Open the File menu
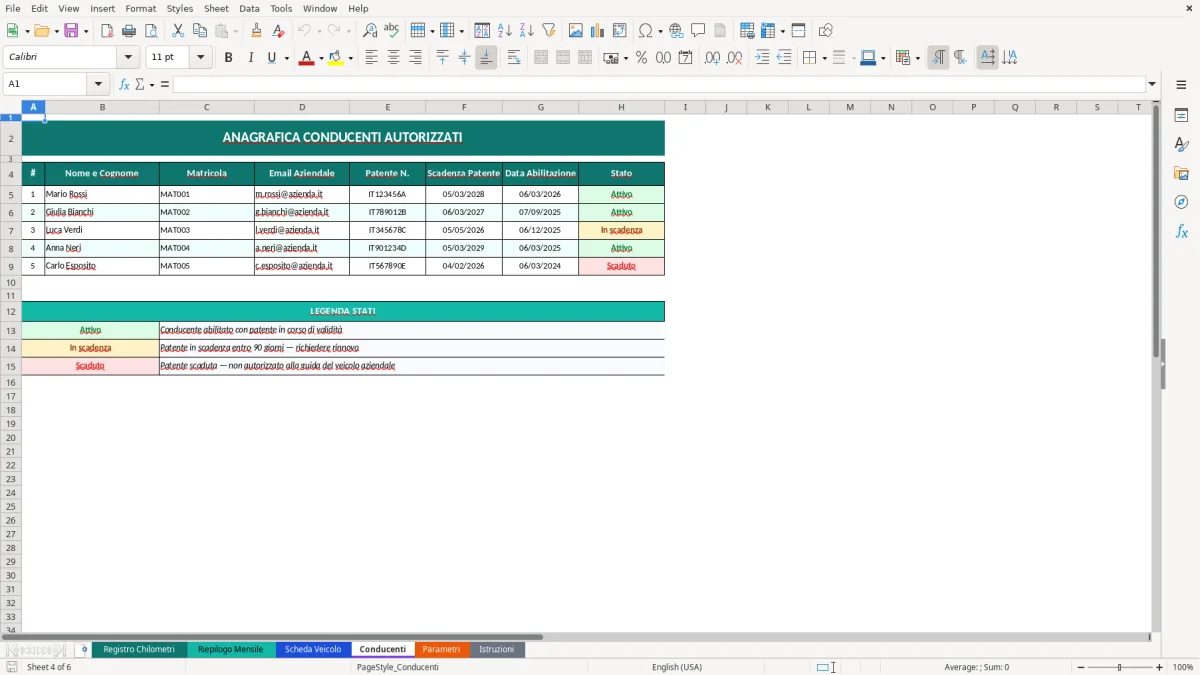Image resolution: width=1200 pixels, height=675 pixels. click(12, 8)
